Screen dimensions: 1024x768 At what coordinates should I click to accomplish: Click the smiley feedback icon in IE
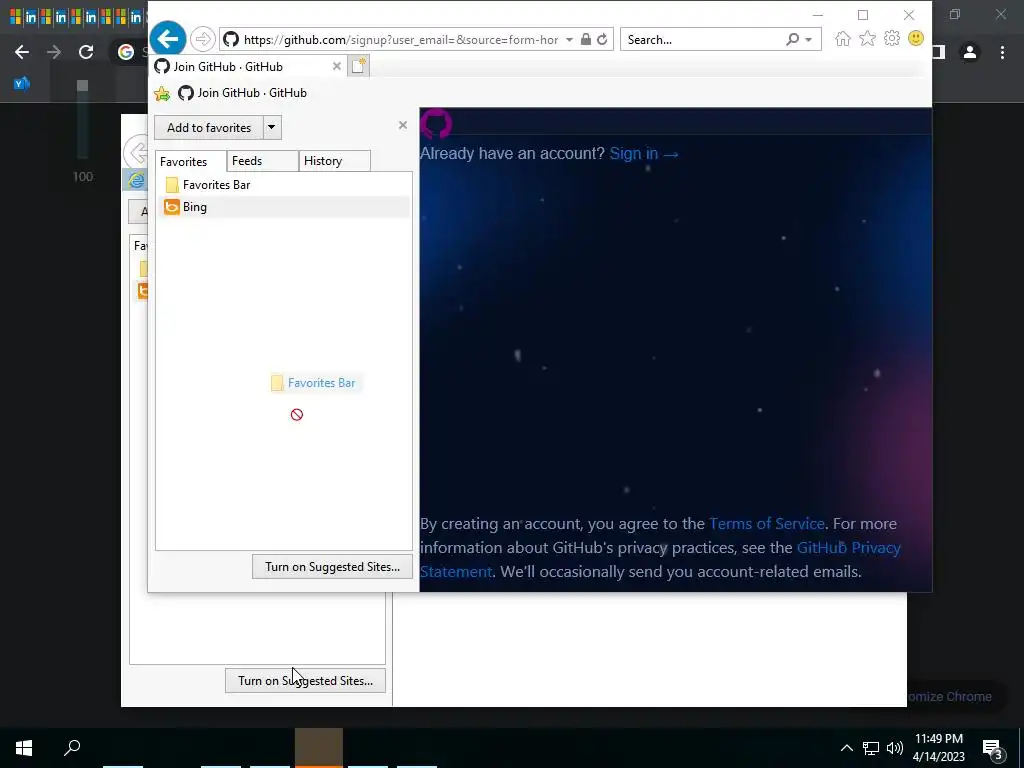point(916,39)
